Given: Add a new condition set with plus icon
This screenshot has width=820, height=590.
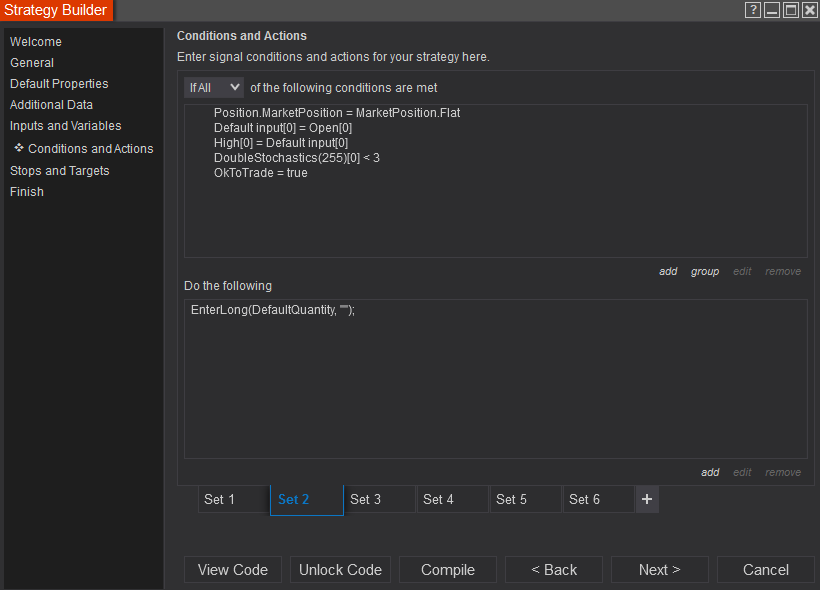Looking at the screenshot, I should [647, 499].
